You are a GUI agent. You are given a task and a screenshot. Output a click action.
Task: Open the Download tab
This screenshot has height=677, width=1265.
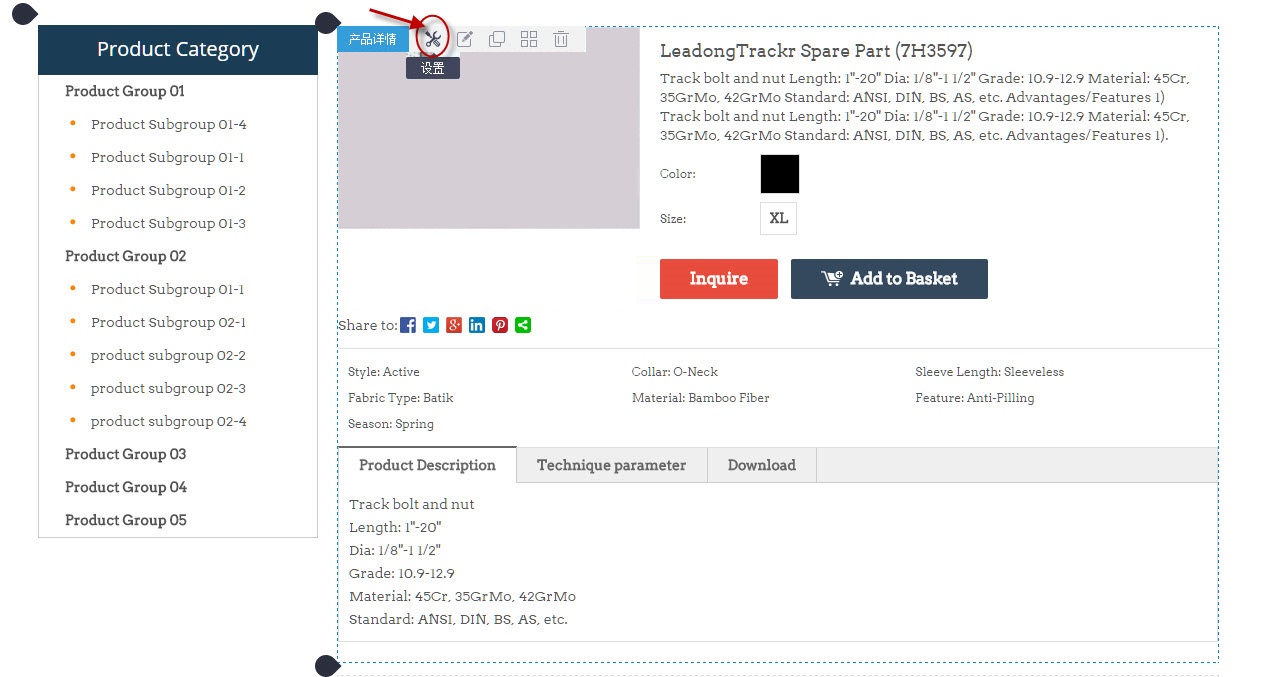pos(761,465)
